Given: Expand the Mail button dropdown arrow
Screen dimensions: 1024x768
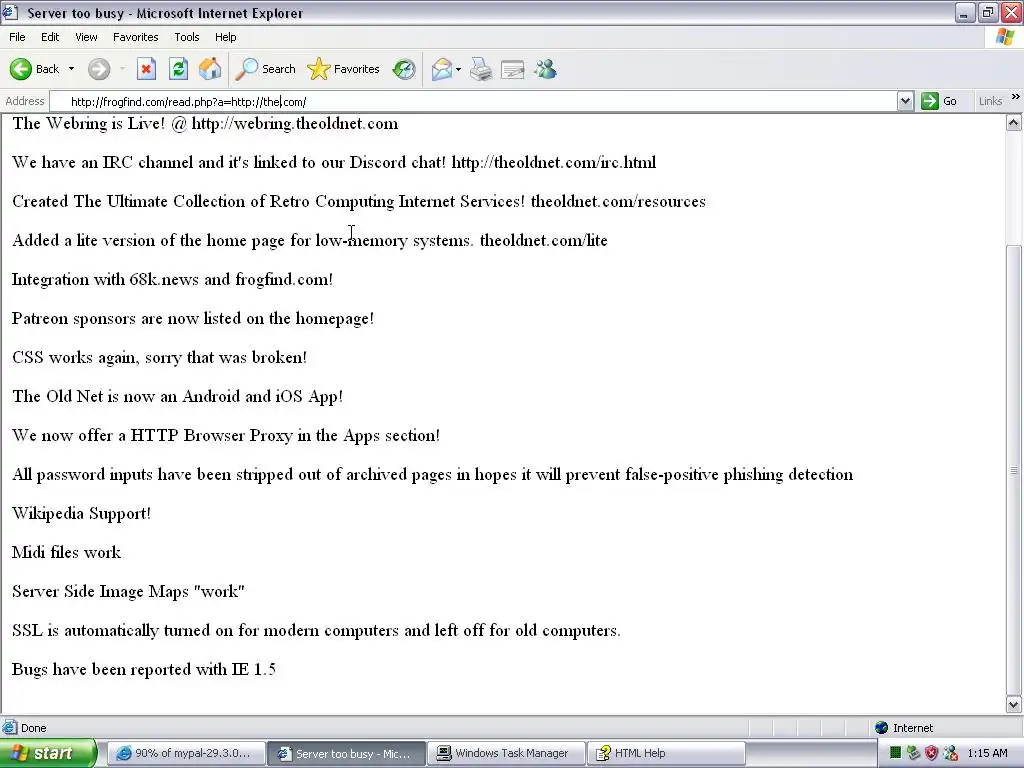Looking at the screenshot, I should 458,69.
